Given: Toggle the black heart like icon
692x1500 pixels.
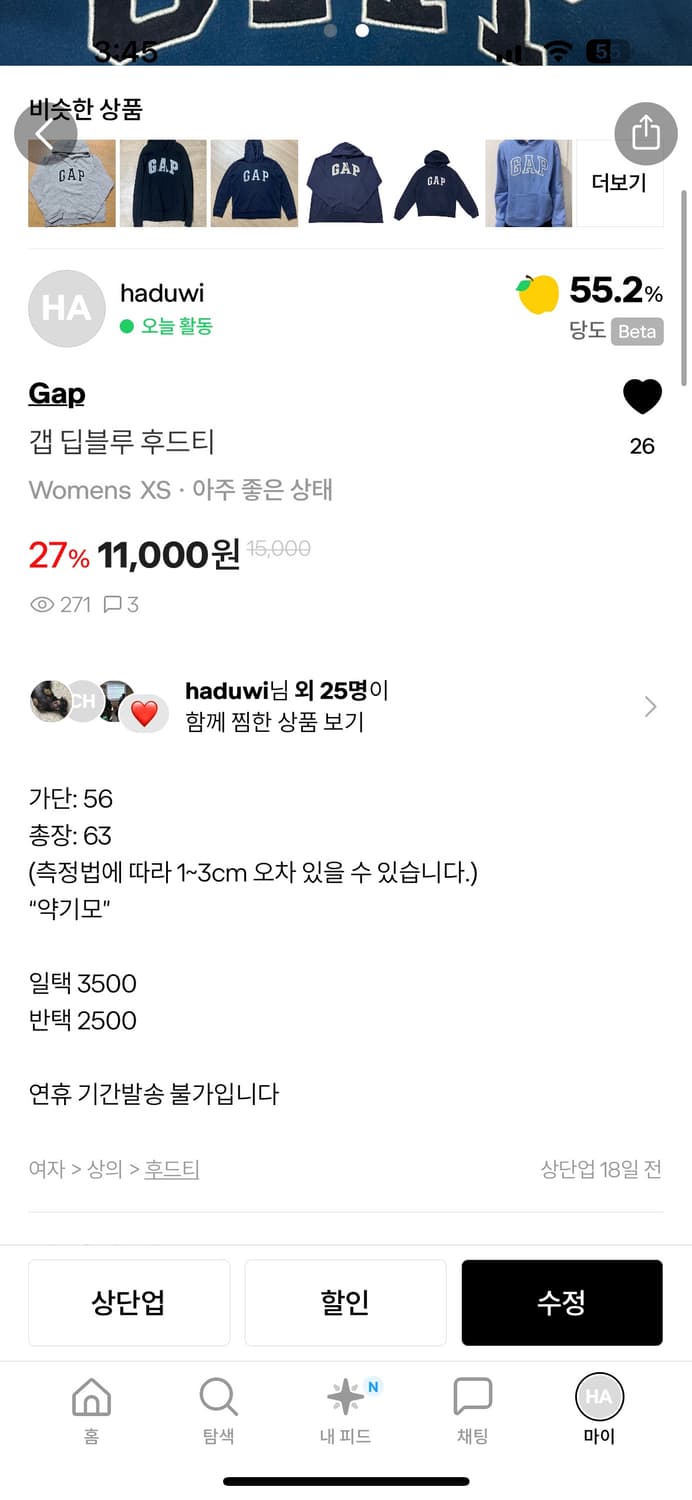Looking at the screenshot, I should point(642,397).
